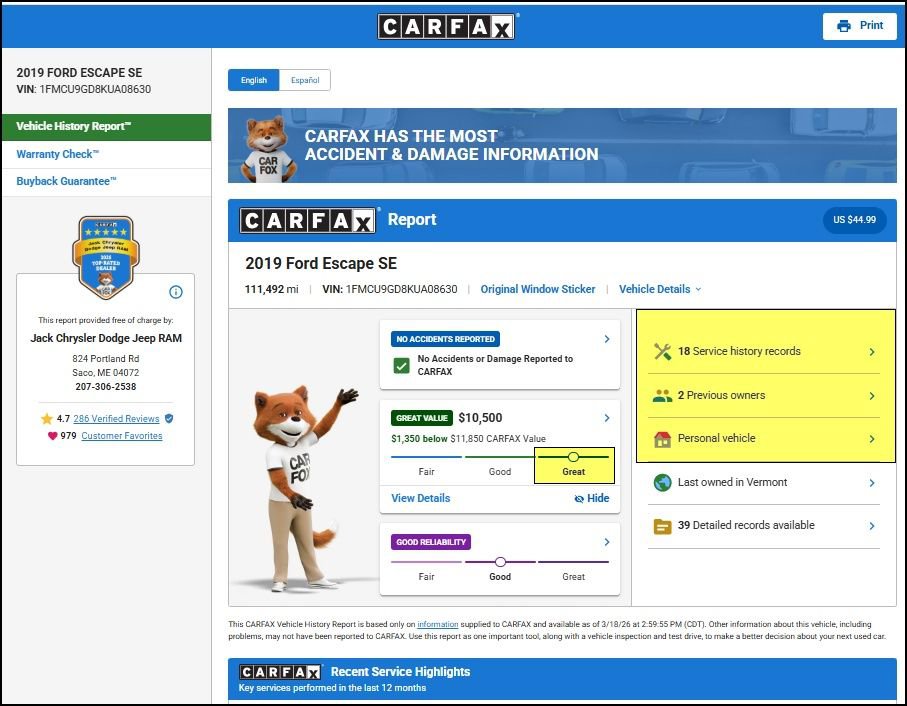Click the Great value slider marker
Image resolution: width=907 pixels, height=706 pixels.
click(573, 456)
